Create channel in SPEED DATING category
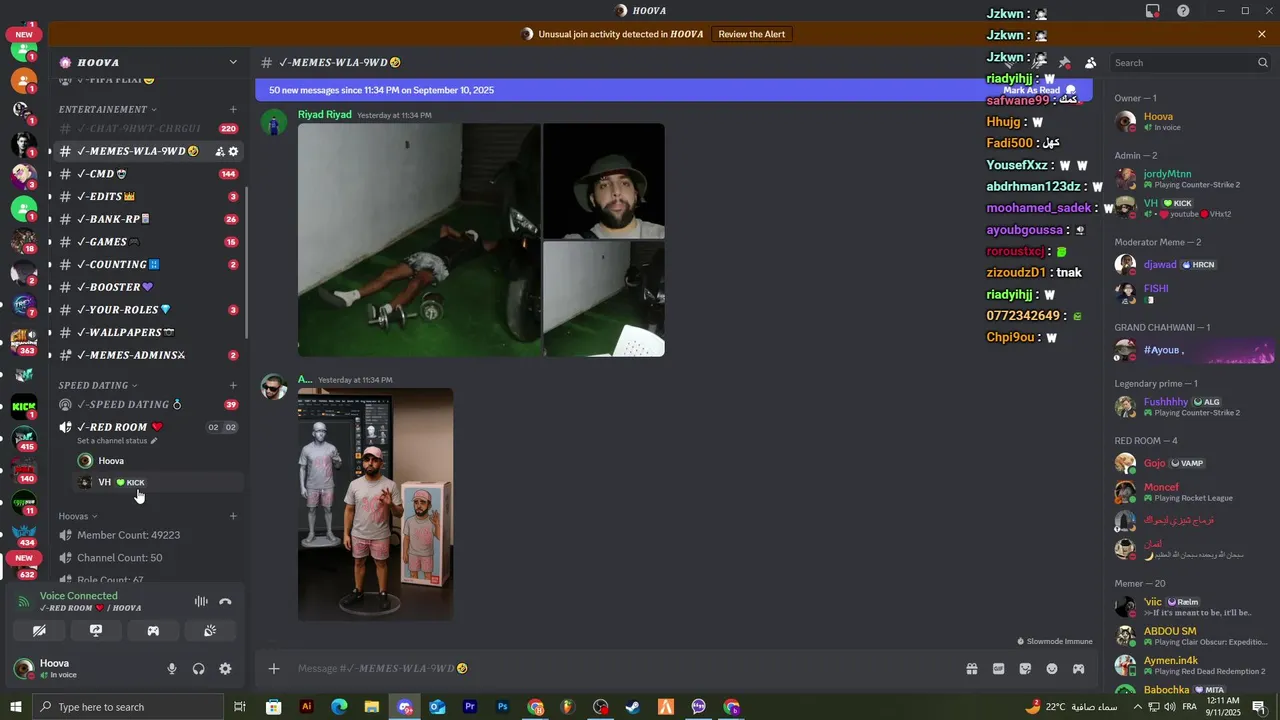Viewport: 1280px width, 720px height. pos(233,385)
